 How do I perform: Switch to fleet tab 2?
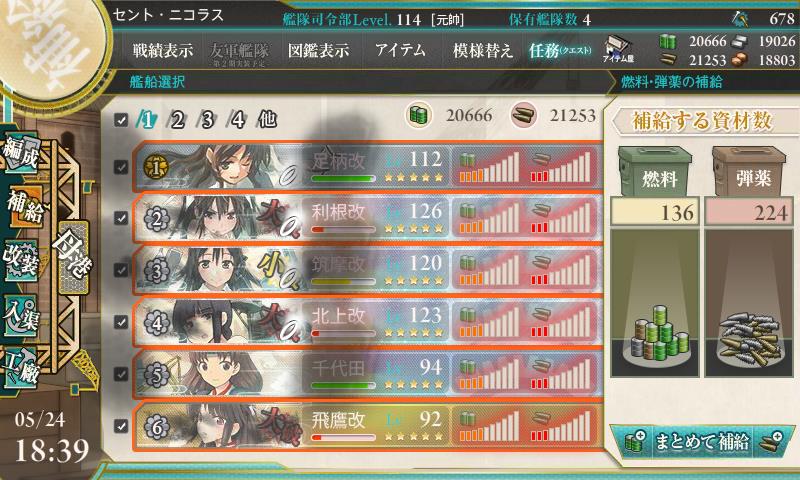177,120
